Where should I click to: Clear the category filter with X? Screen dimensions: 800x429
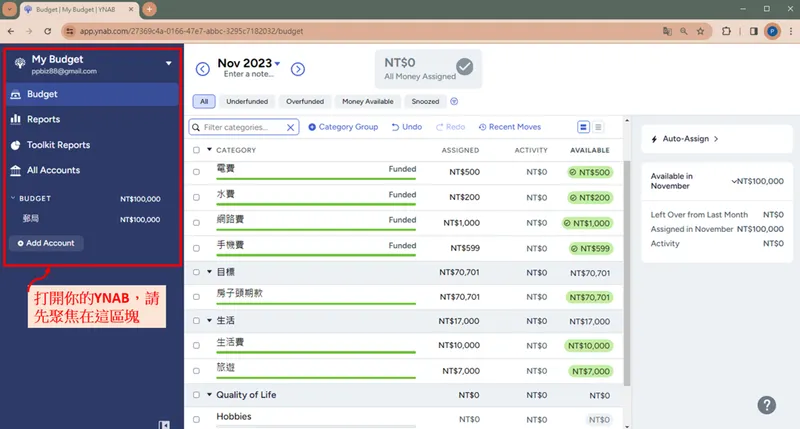point(290,128)
